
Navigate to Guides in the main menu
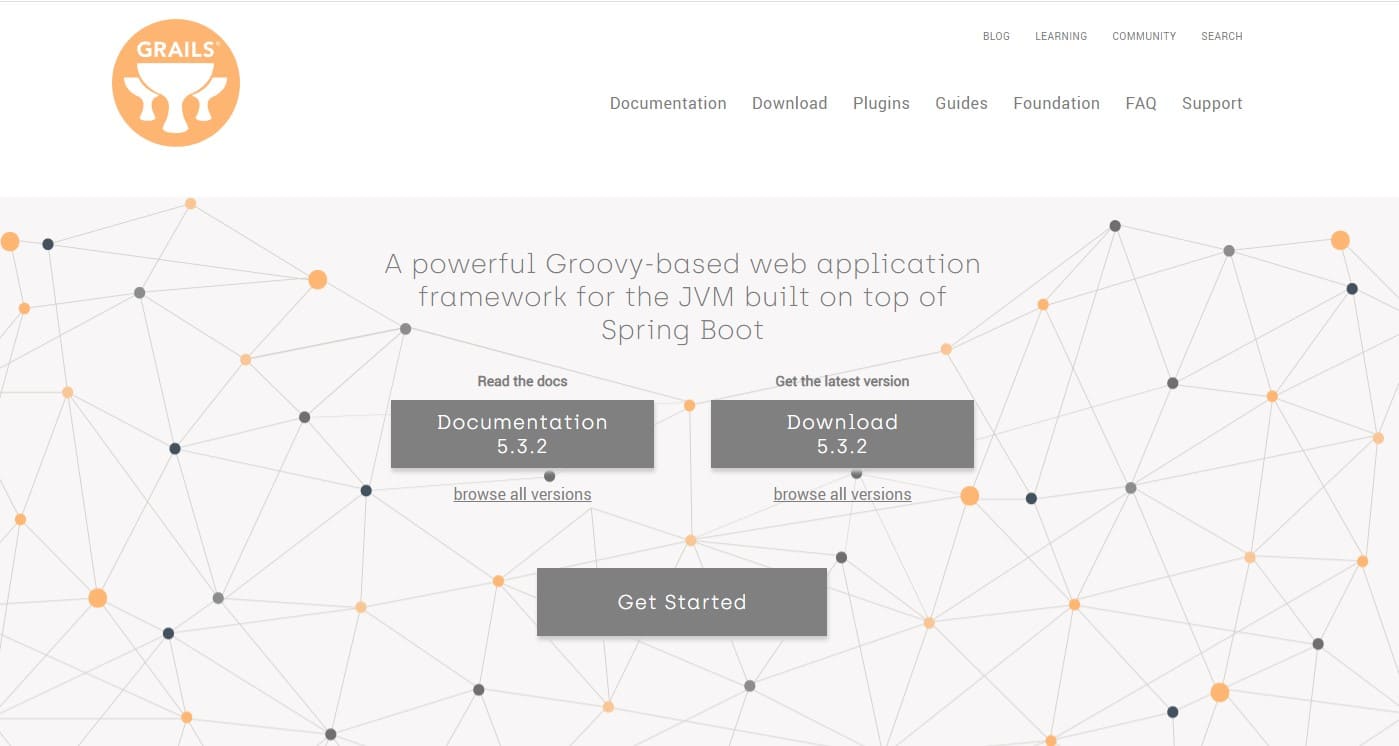pyautogui.click(x=961, y=103)
